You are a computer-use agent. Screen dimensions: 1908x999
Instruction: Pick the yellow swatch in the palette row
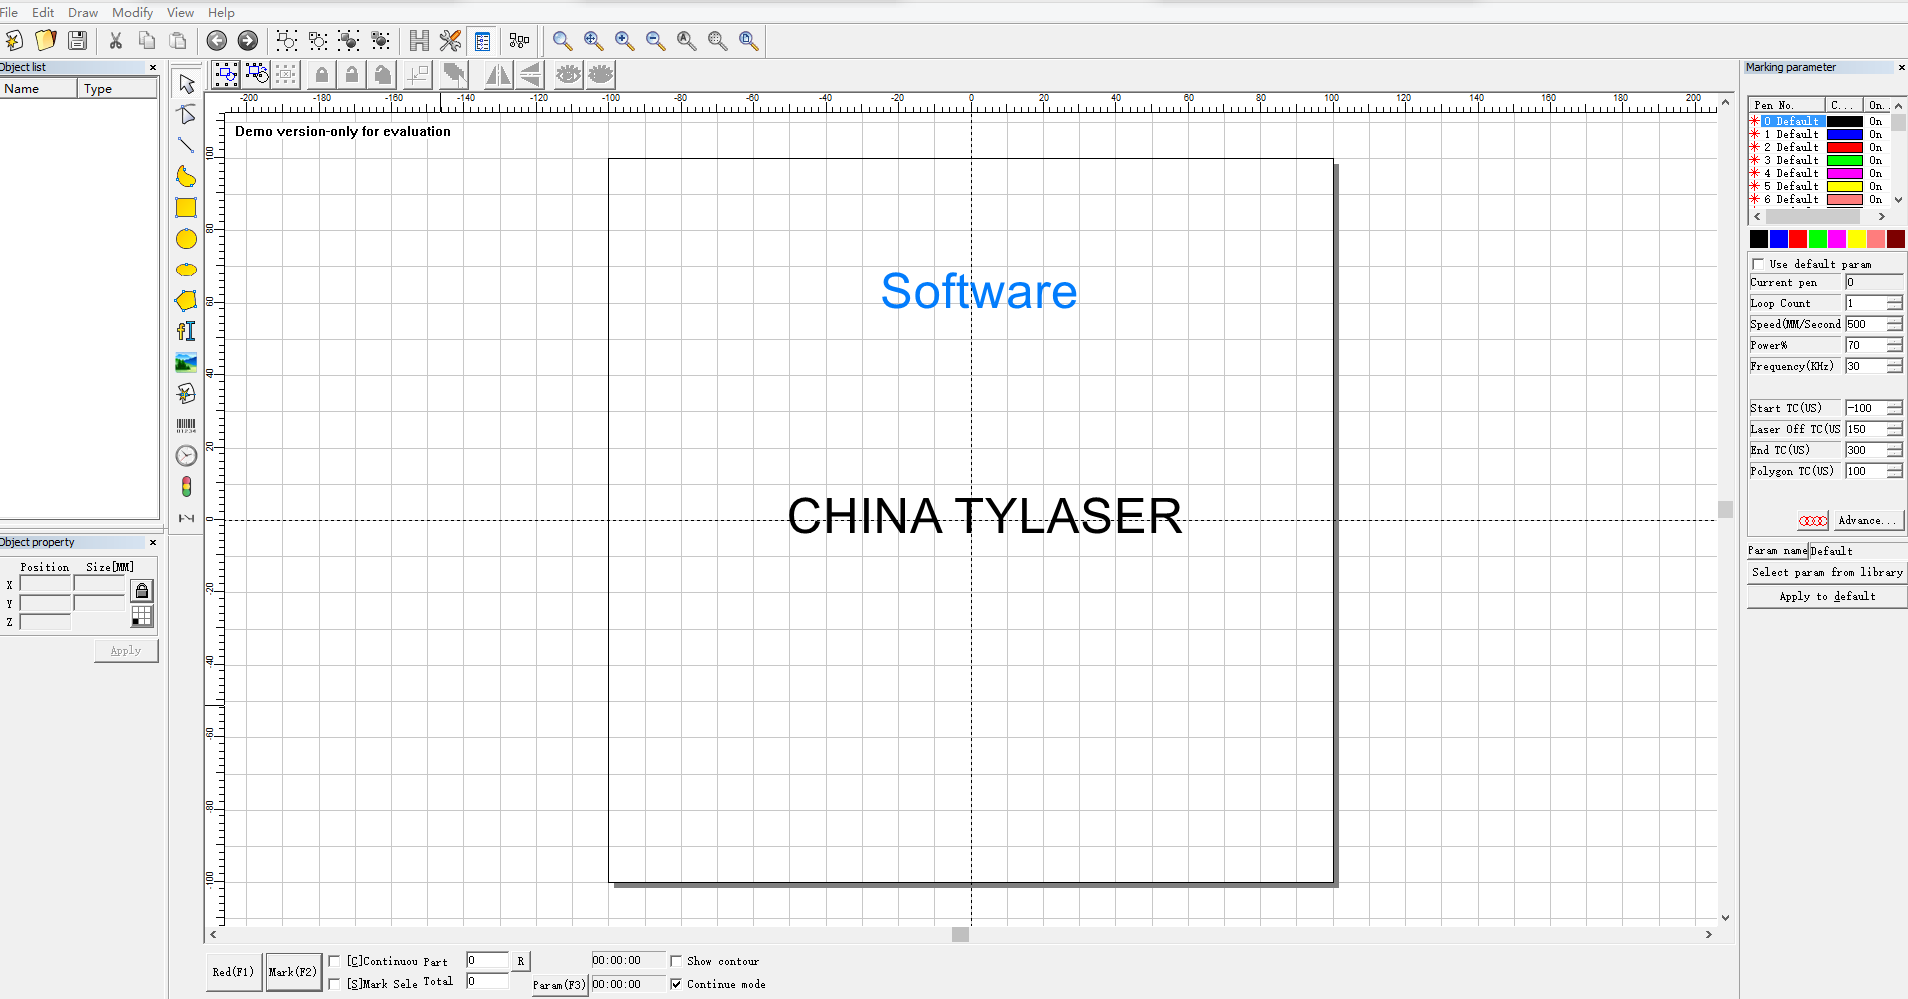click(x=1857, y=238)
